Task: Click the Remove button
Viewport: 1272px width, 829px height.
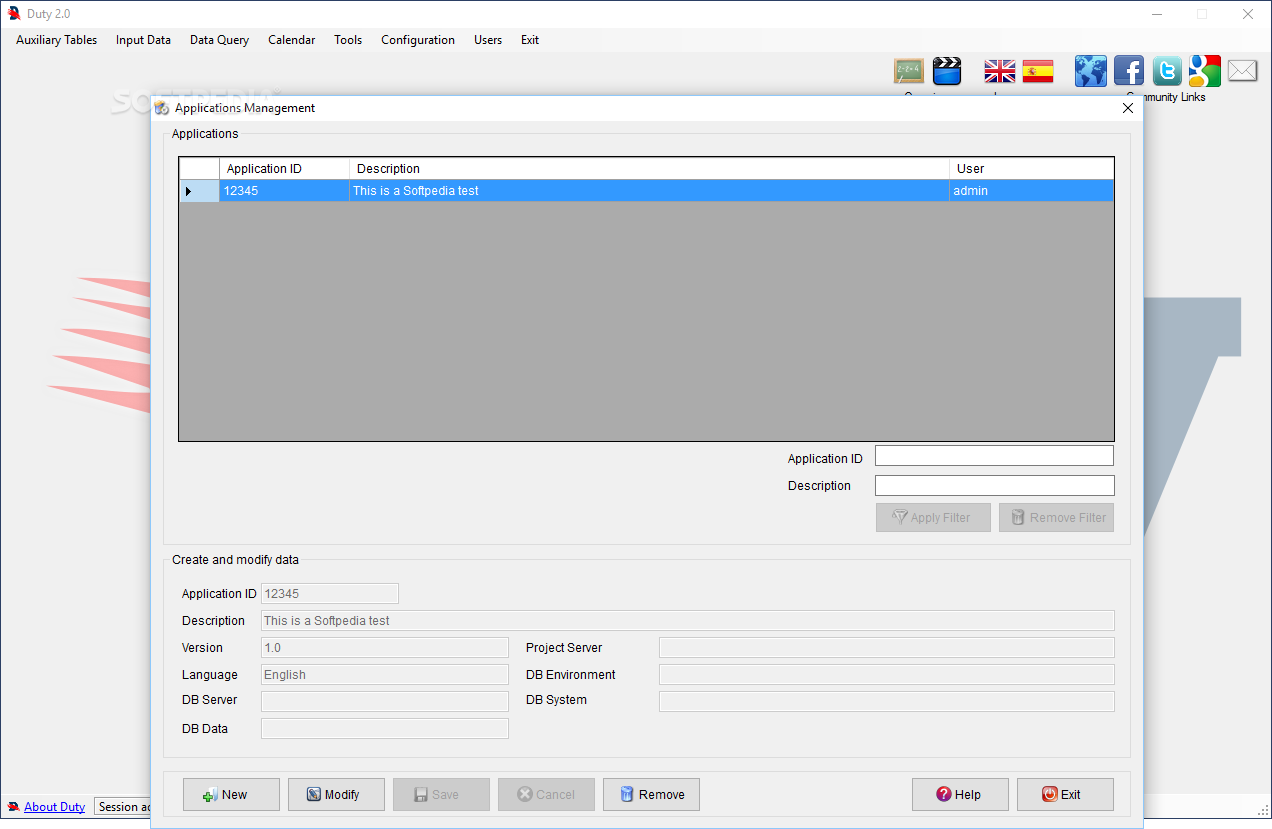Action: point(651,794)
